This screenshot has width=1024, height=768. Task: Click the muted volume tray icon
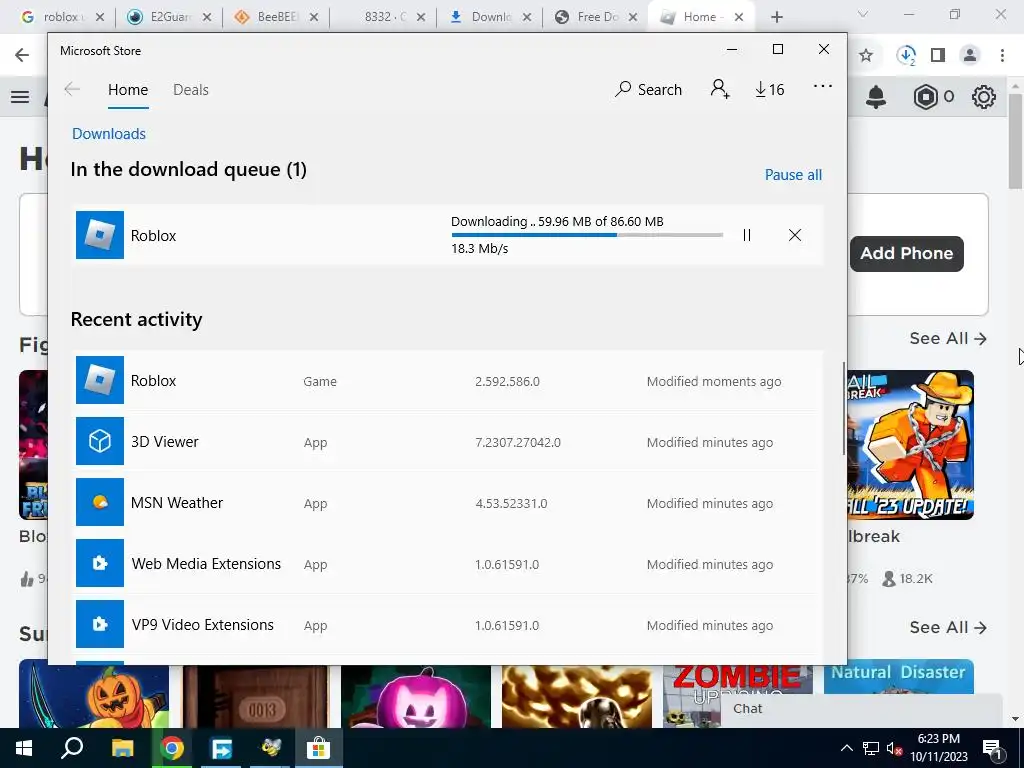click(x=894, y=748)
